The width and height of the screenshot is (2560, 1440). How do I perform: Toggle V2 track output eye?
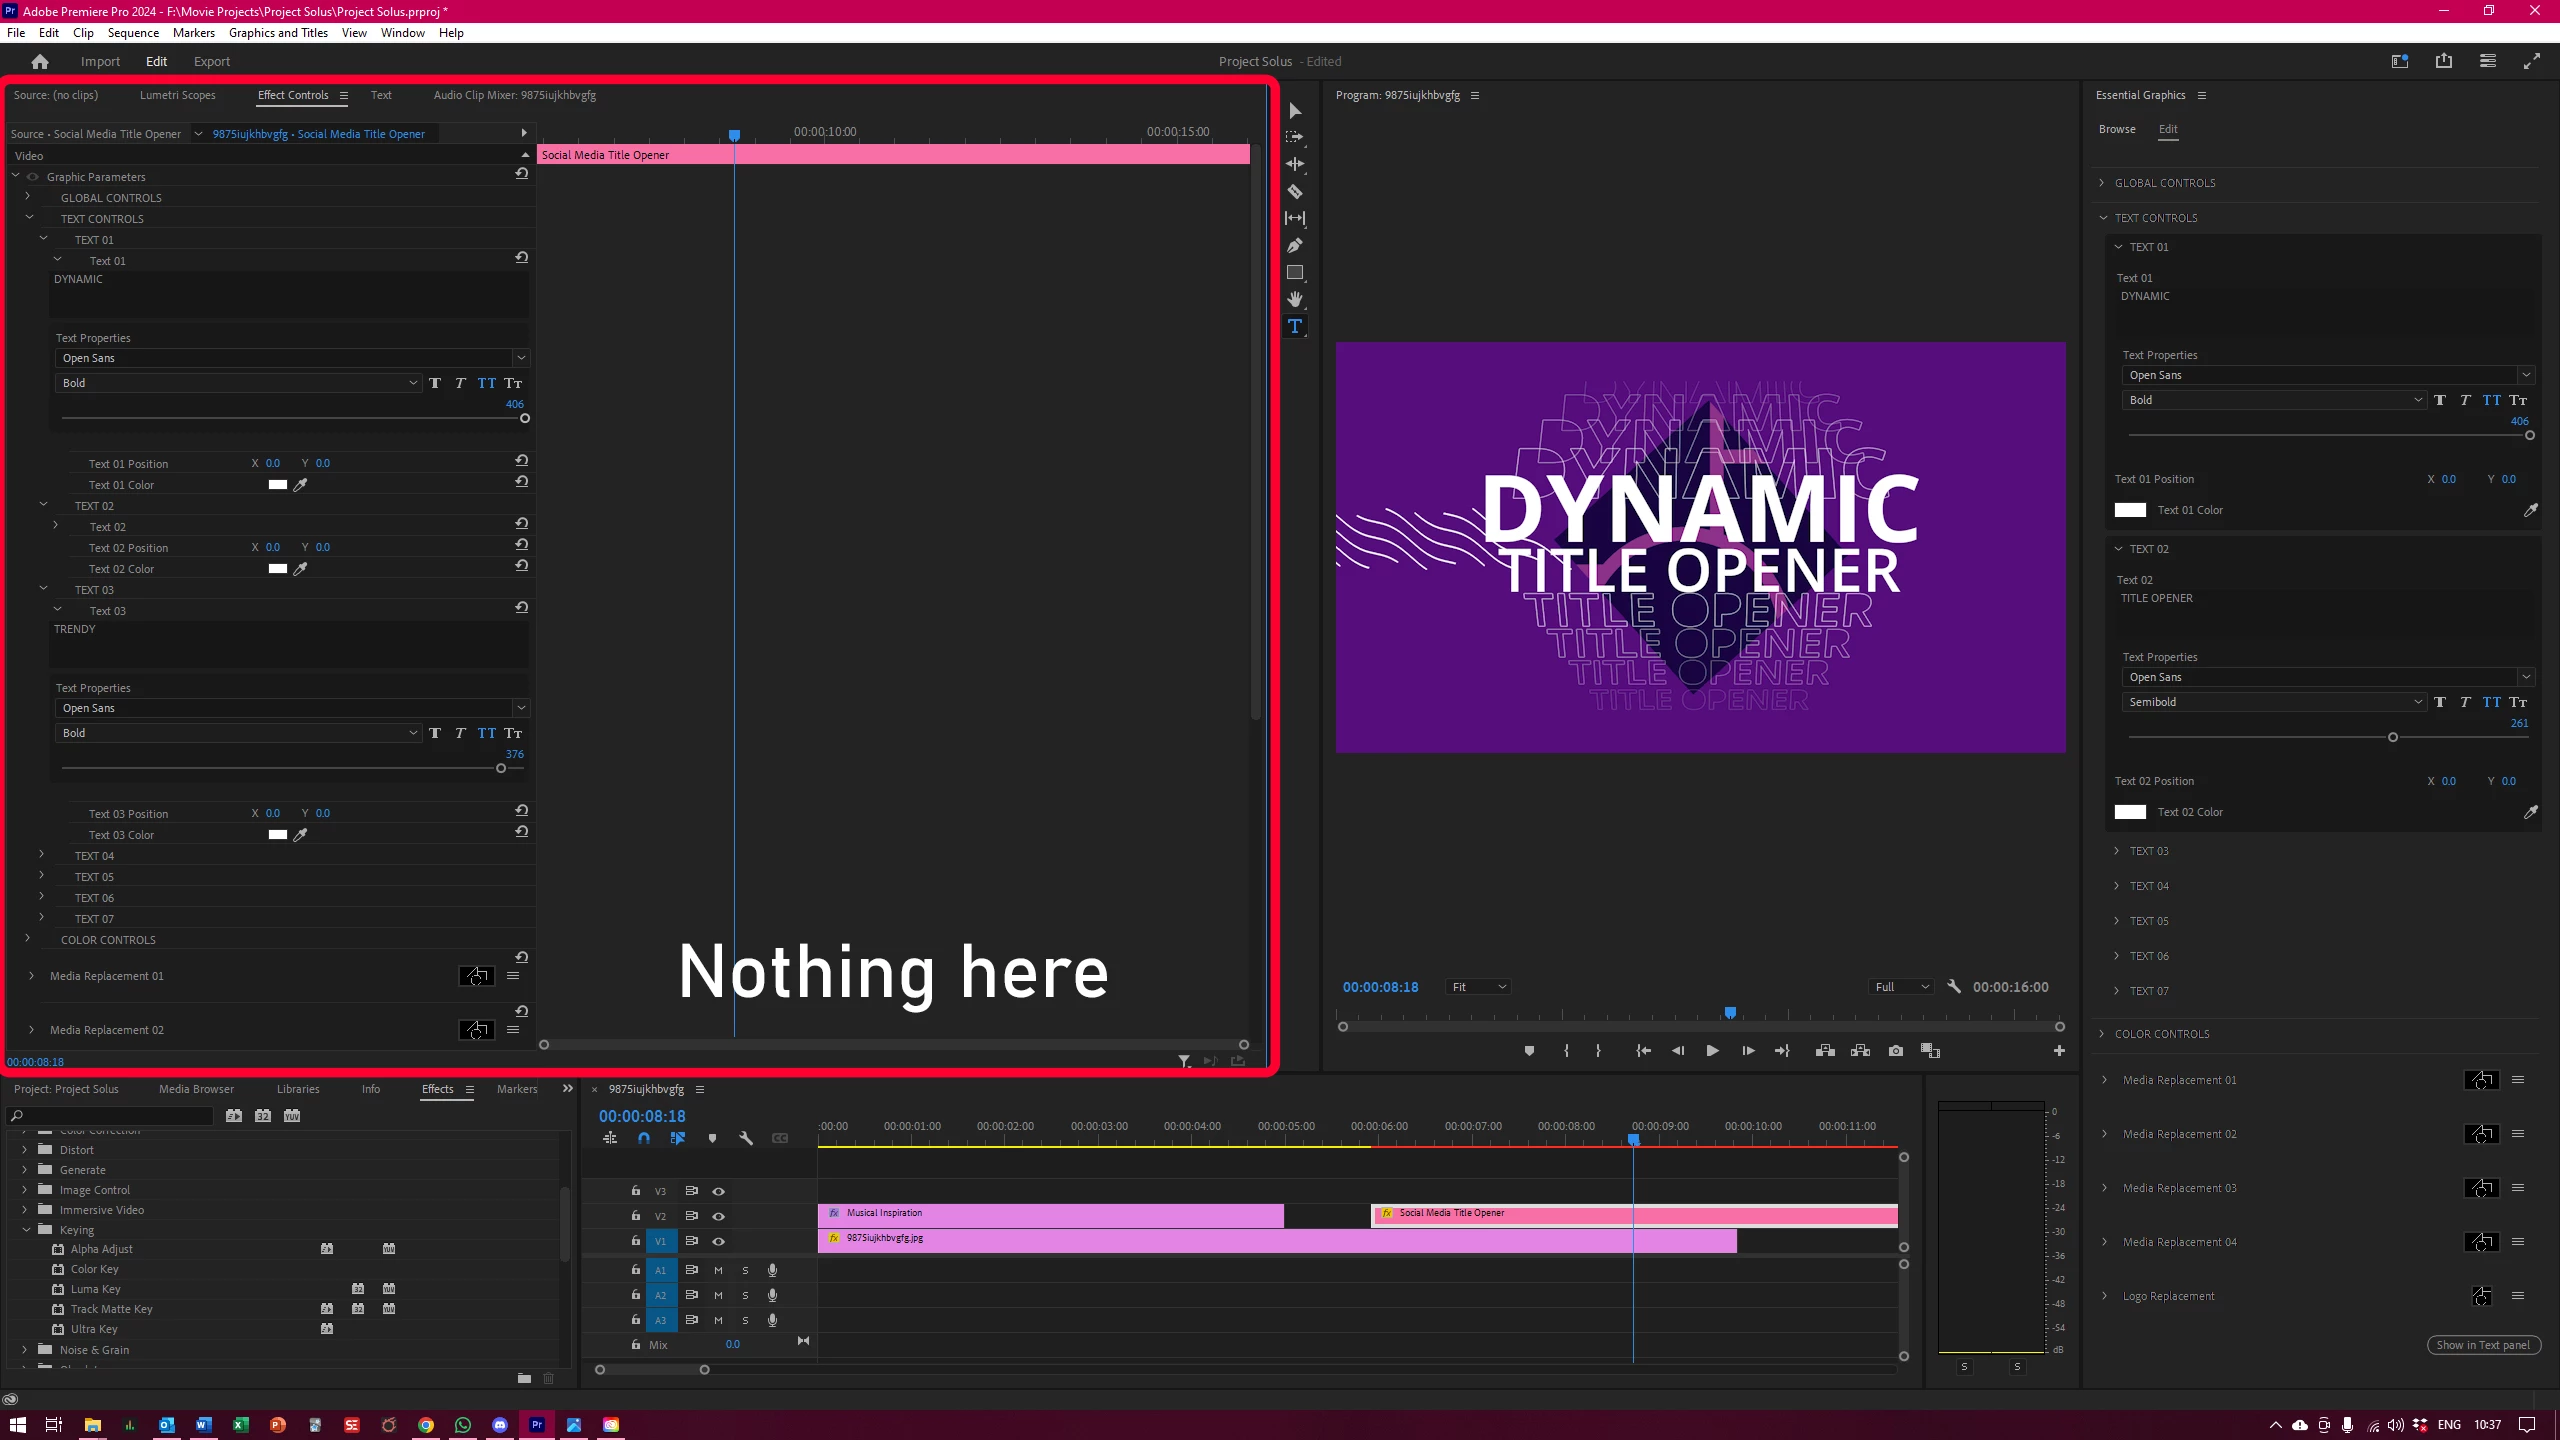point(718,1216)
